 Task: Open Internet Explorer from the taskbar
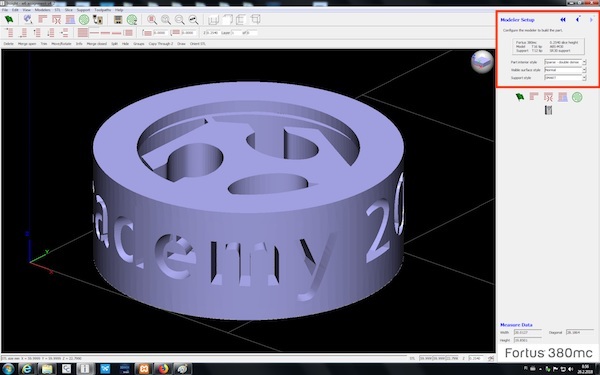point(27,369)
